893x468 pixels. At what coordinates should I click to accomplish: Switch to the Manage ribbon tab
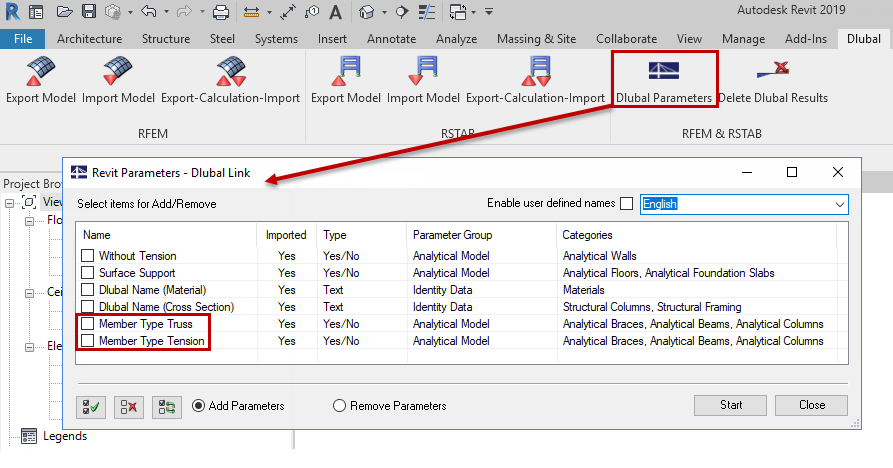(743, 39)
